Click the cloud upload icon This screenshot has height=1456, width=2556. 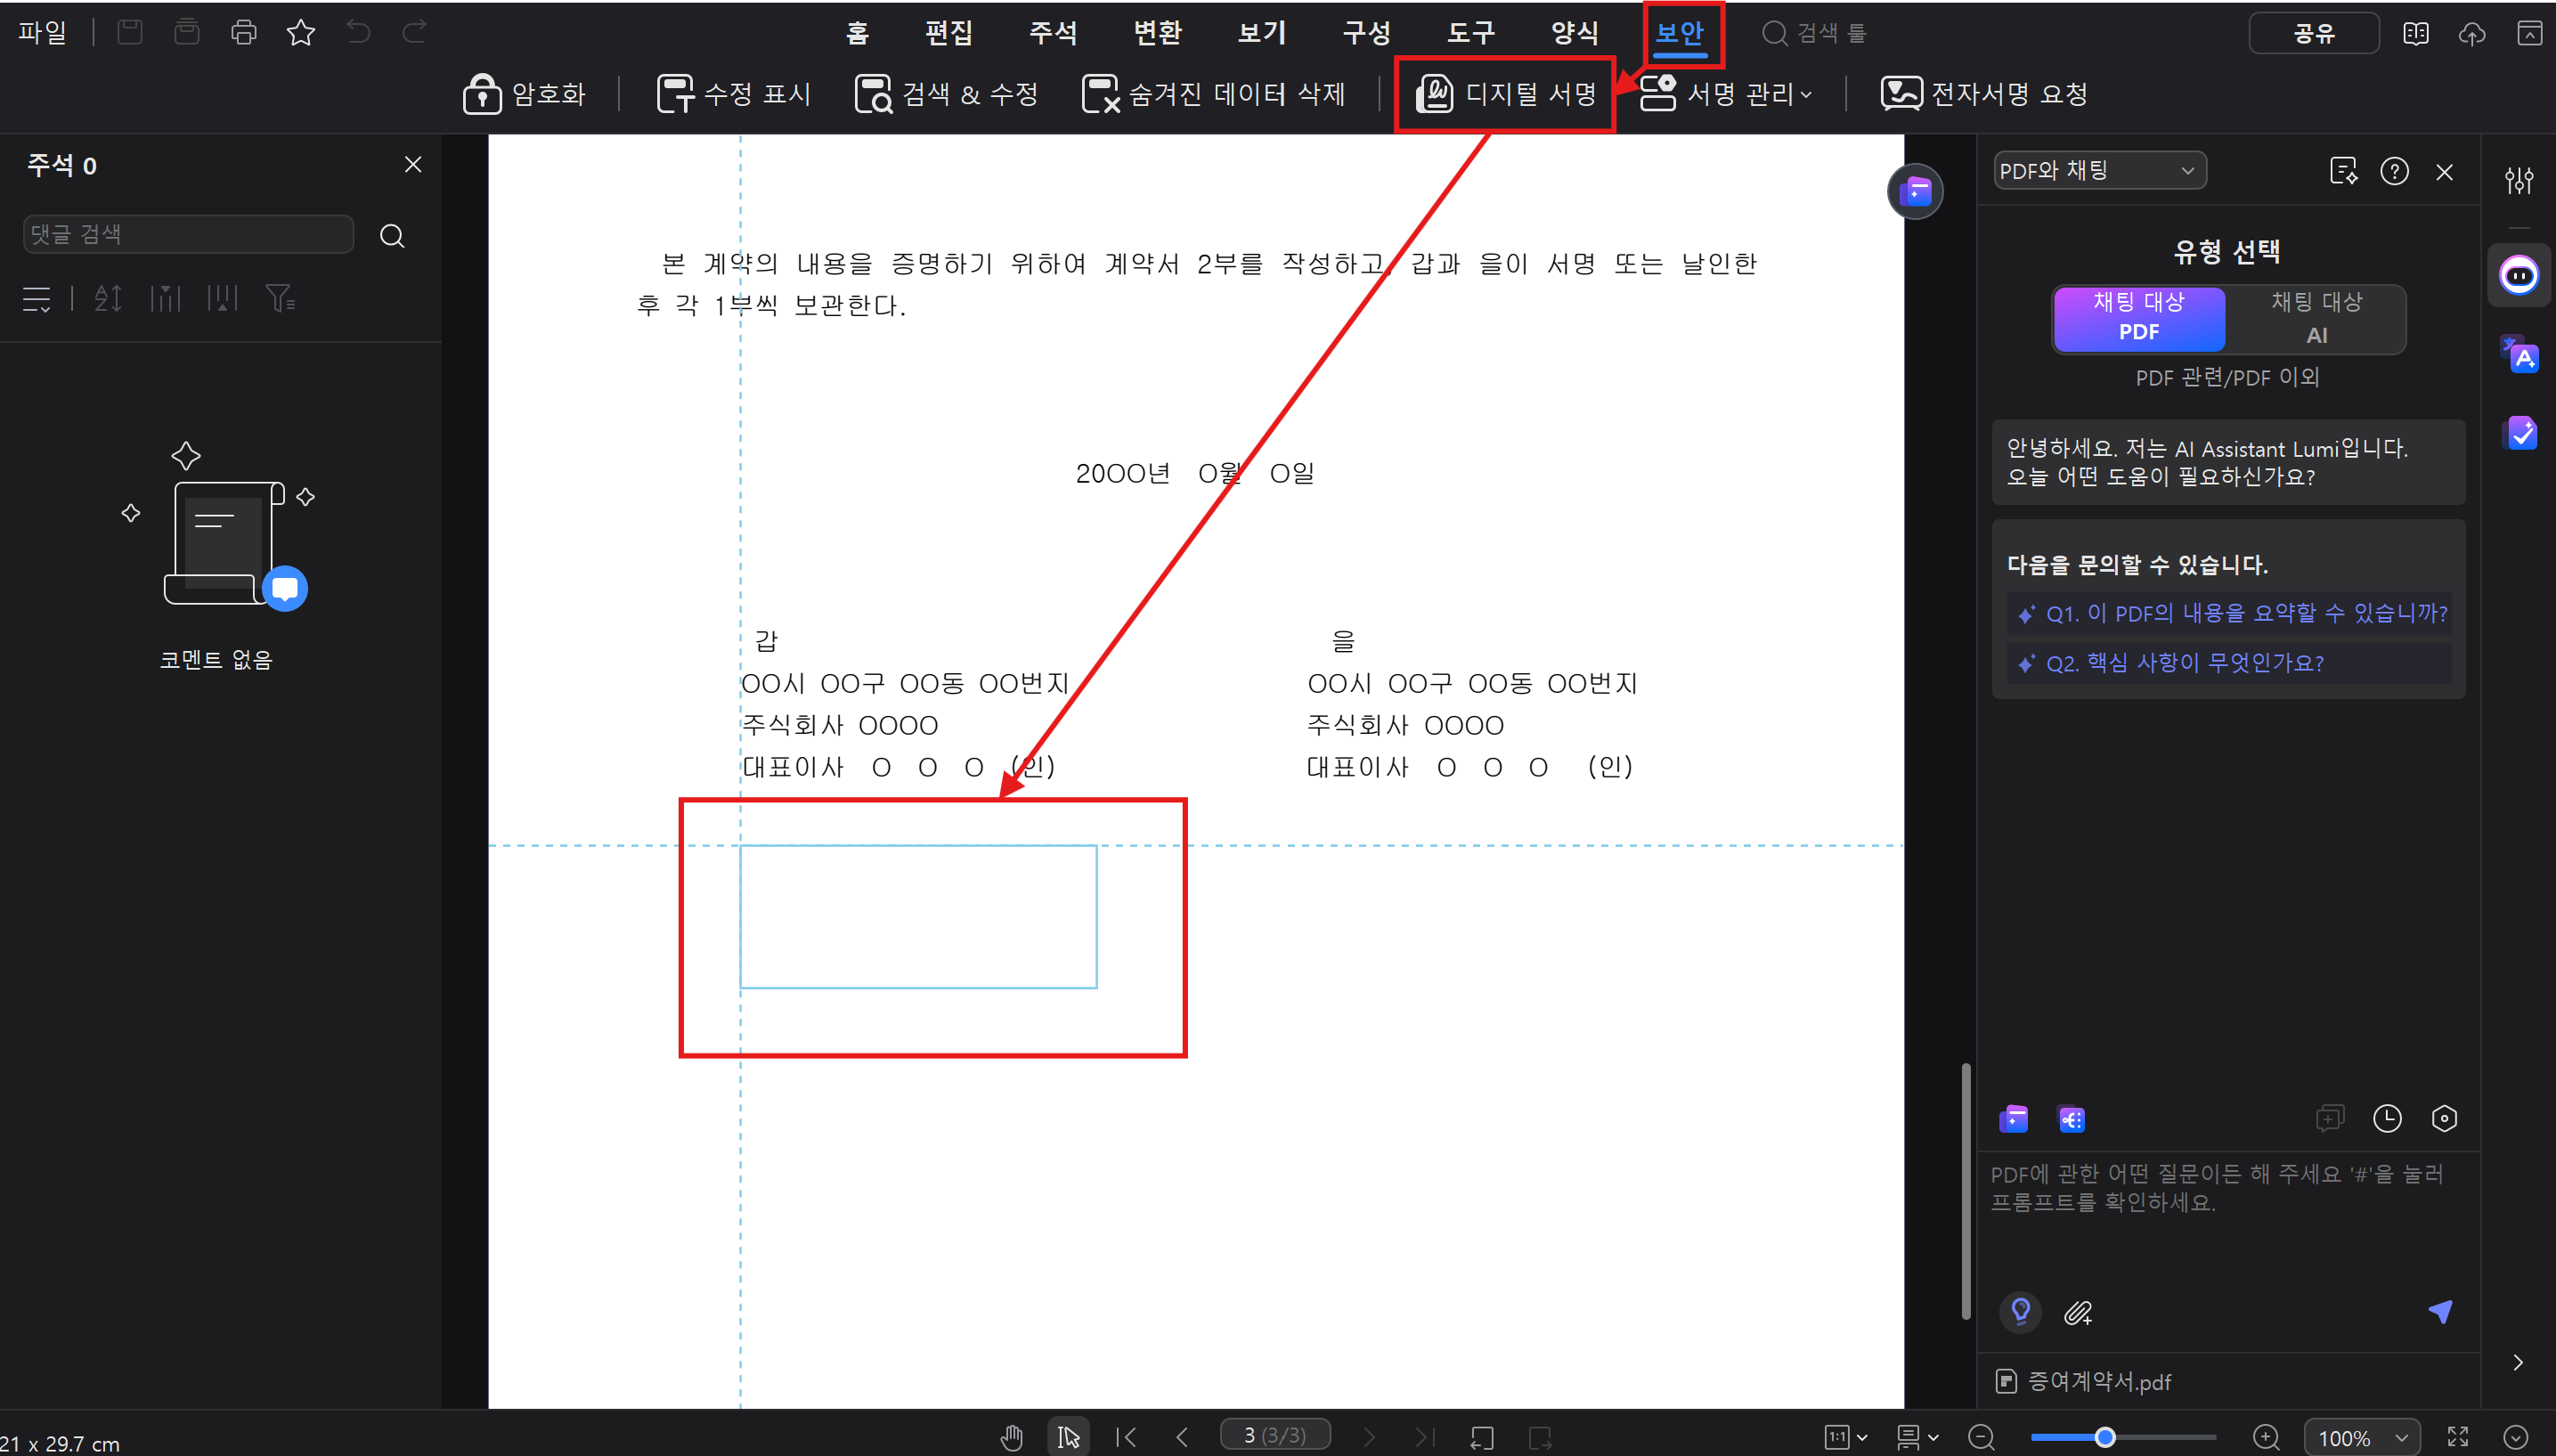point(2472,34)
